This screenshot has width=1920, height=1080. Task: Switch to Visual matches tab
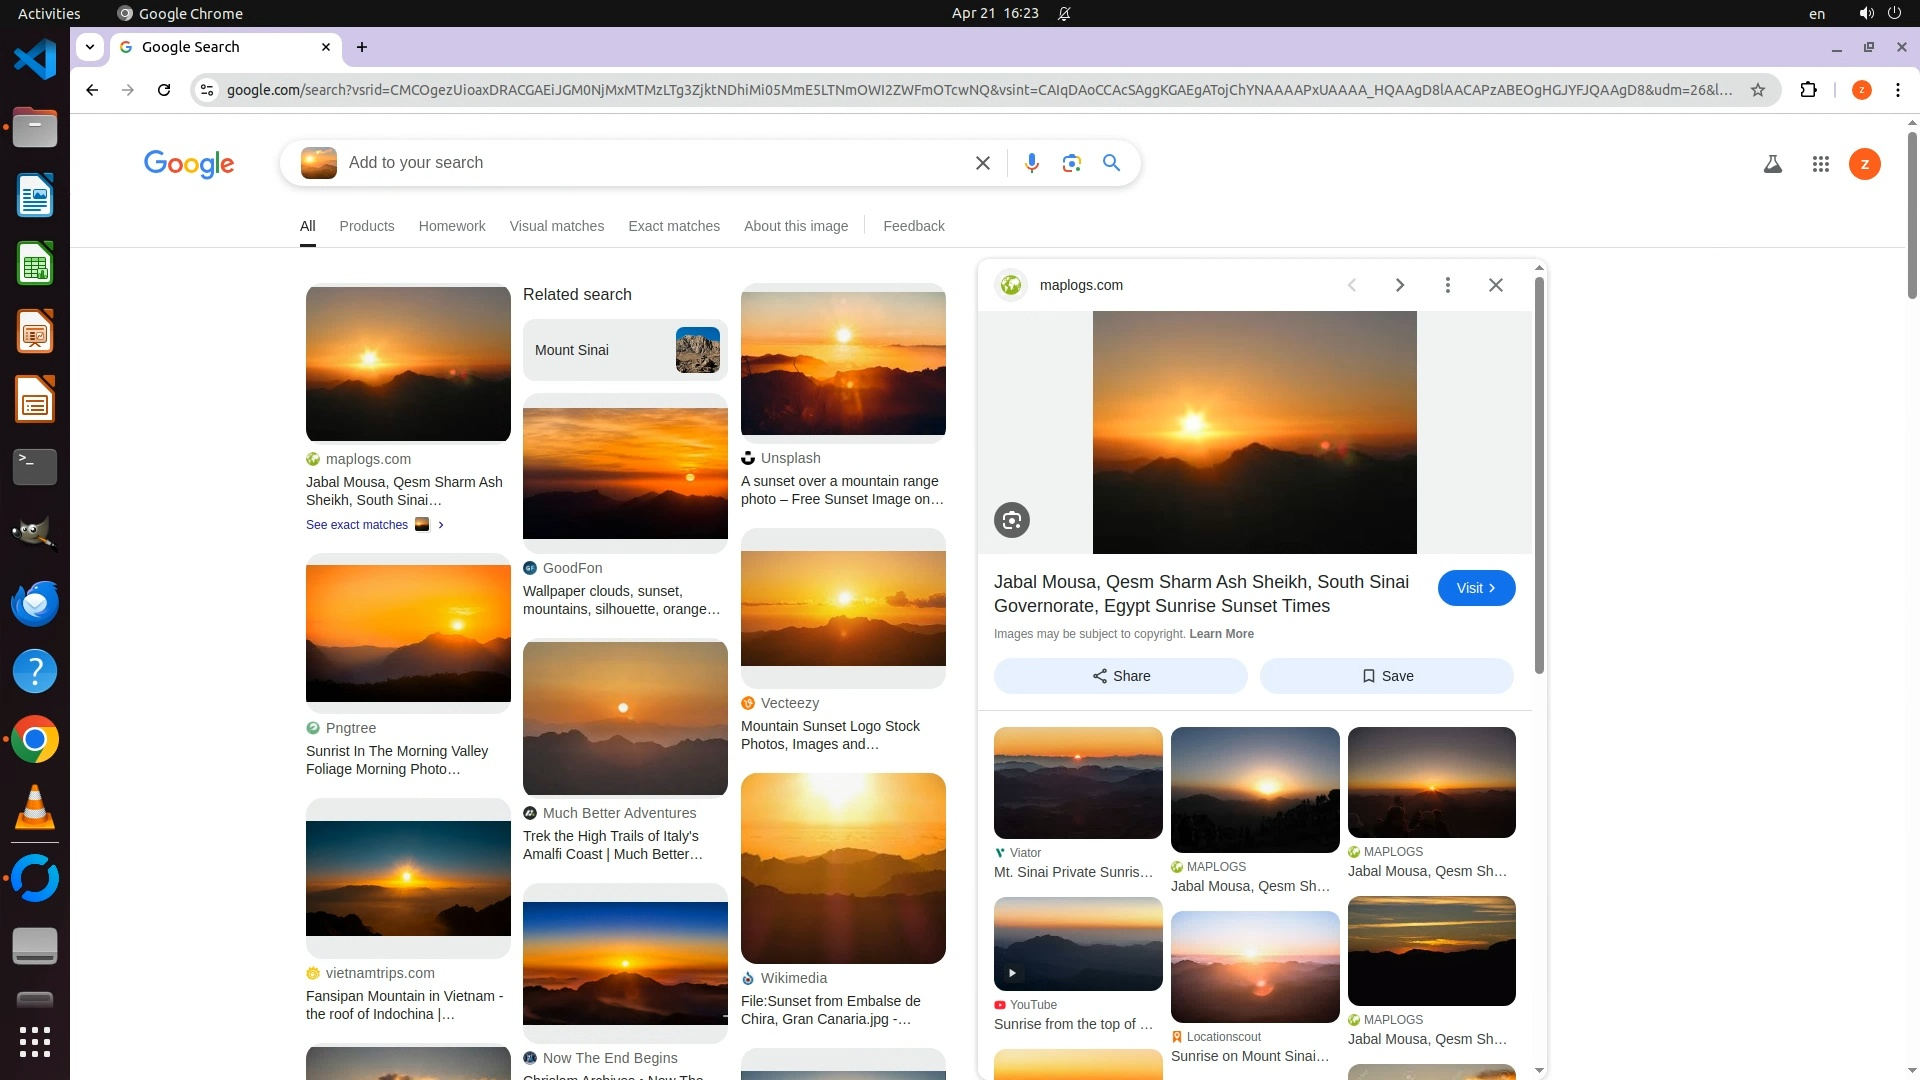tap(556, 226)
